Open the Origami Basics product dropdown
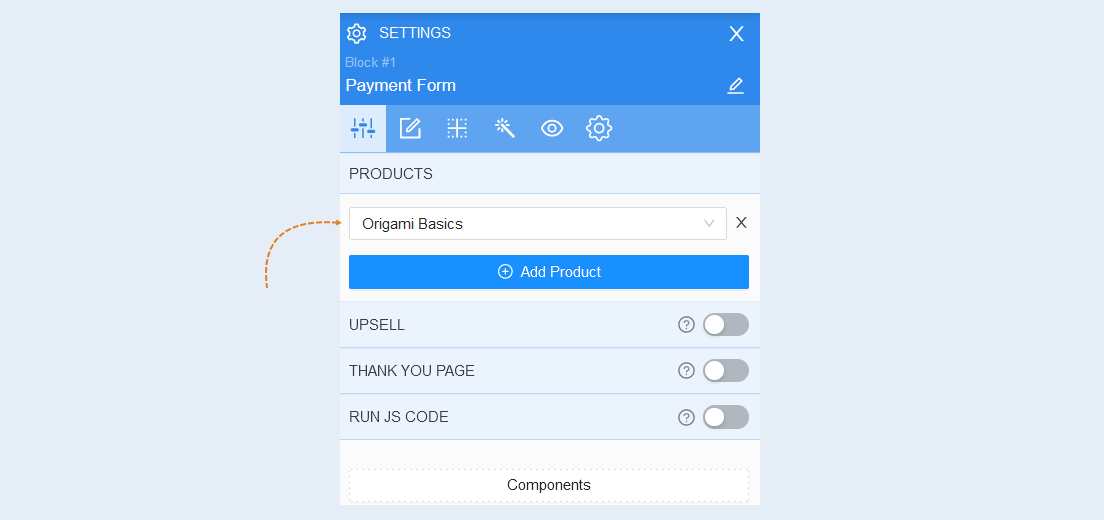Image resolution: width=1104 pixels, height=520 pixels. tap(538, 223)
